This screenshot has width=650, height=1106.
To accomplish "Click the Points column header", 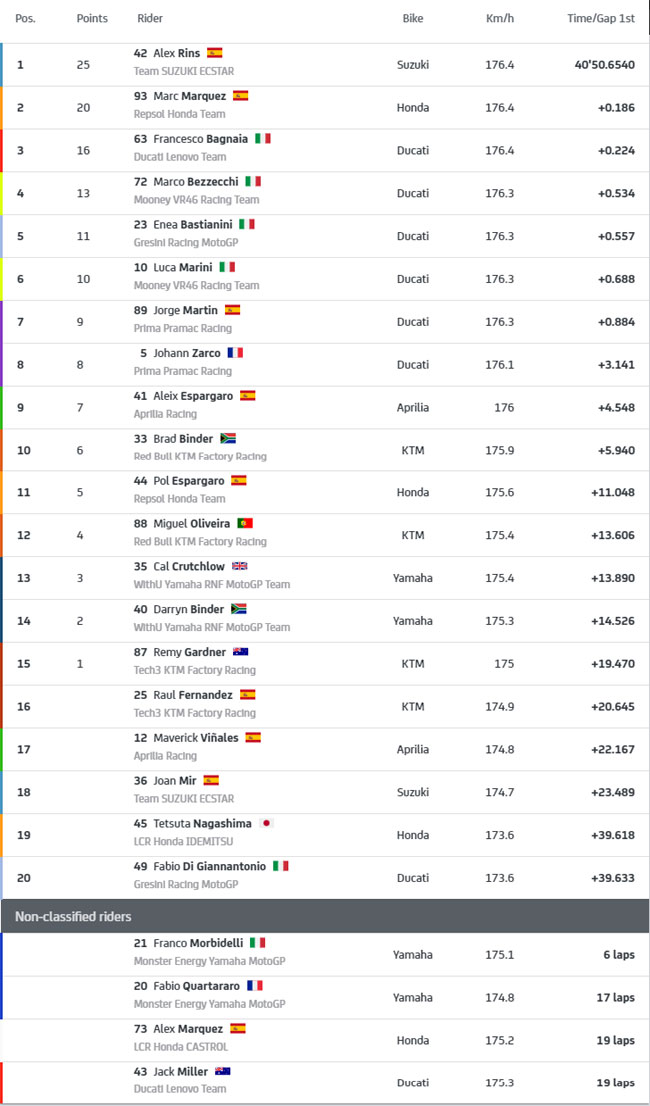I will [92, 18].
